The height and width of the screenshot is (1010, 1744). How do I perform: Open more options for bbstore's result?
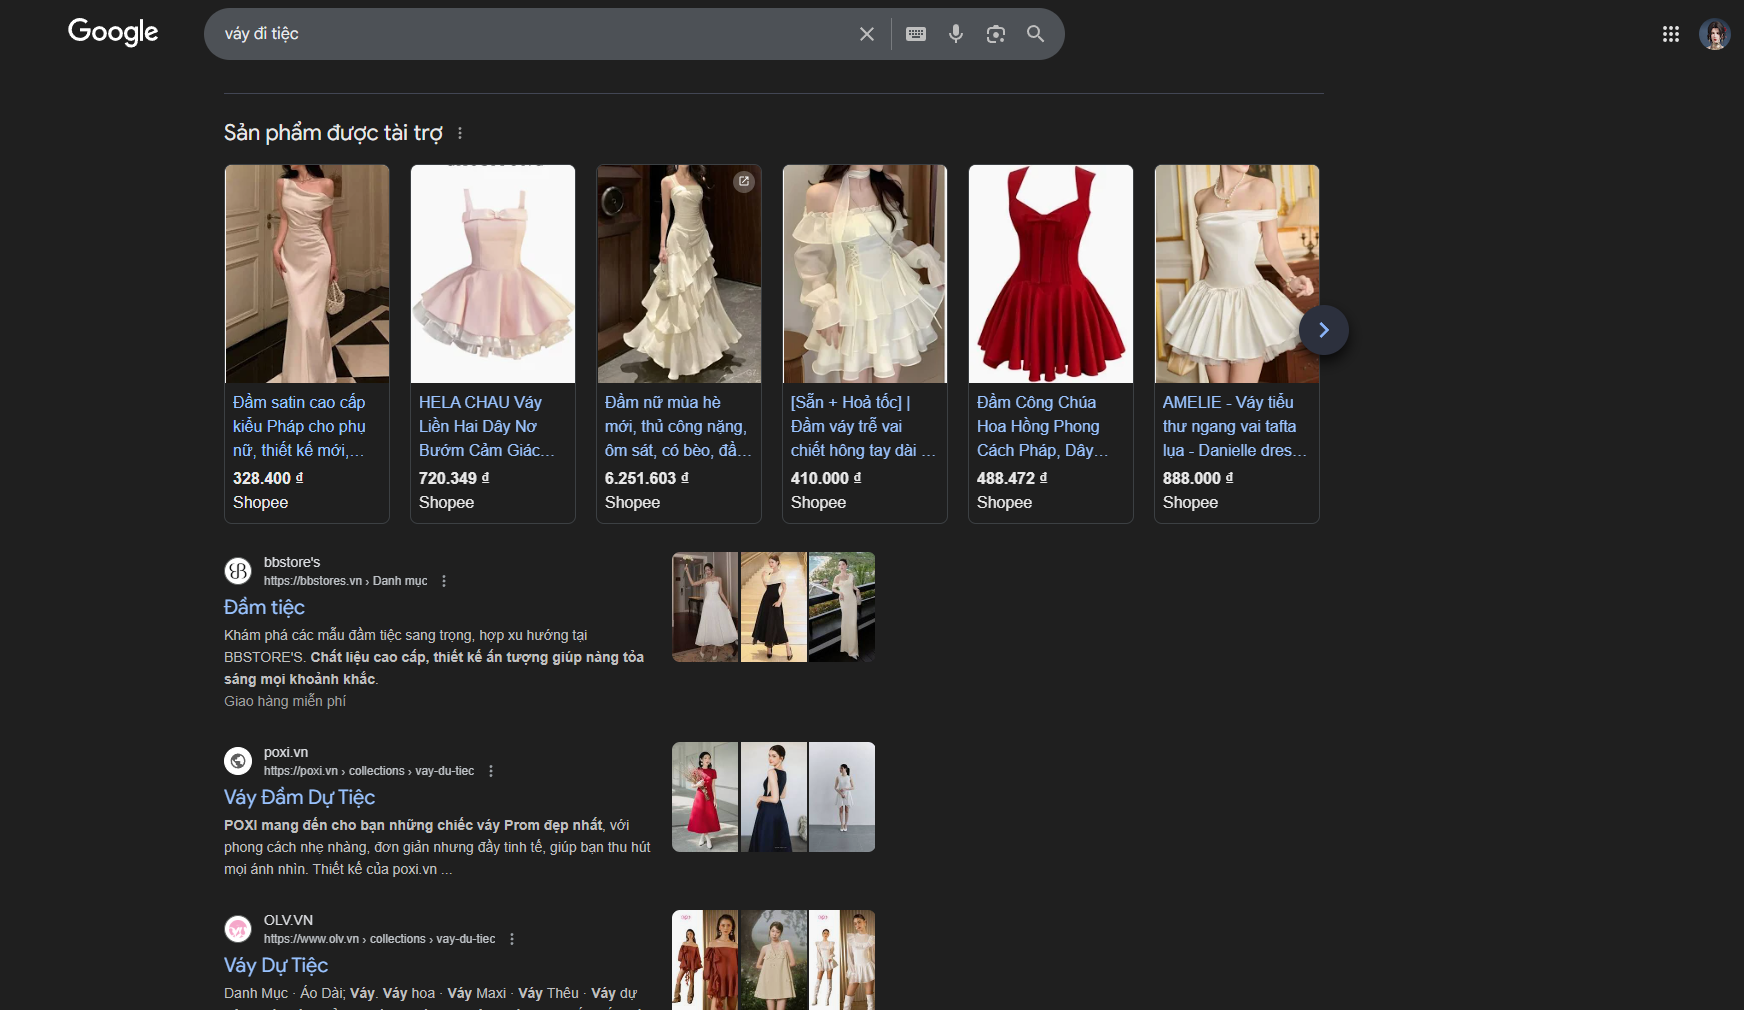(x=444, y=581)
